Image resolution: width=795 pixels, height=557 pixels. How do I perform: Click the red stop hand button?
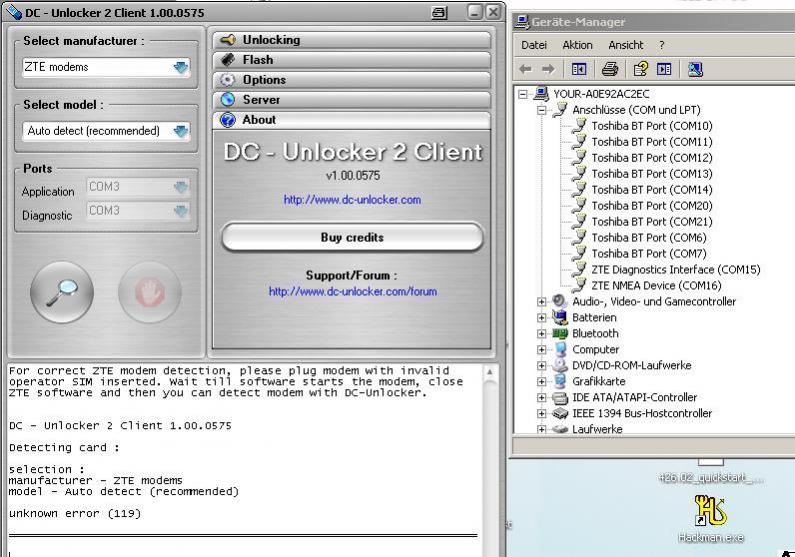(x=149, y=292)
